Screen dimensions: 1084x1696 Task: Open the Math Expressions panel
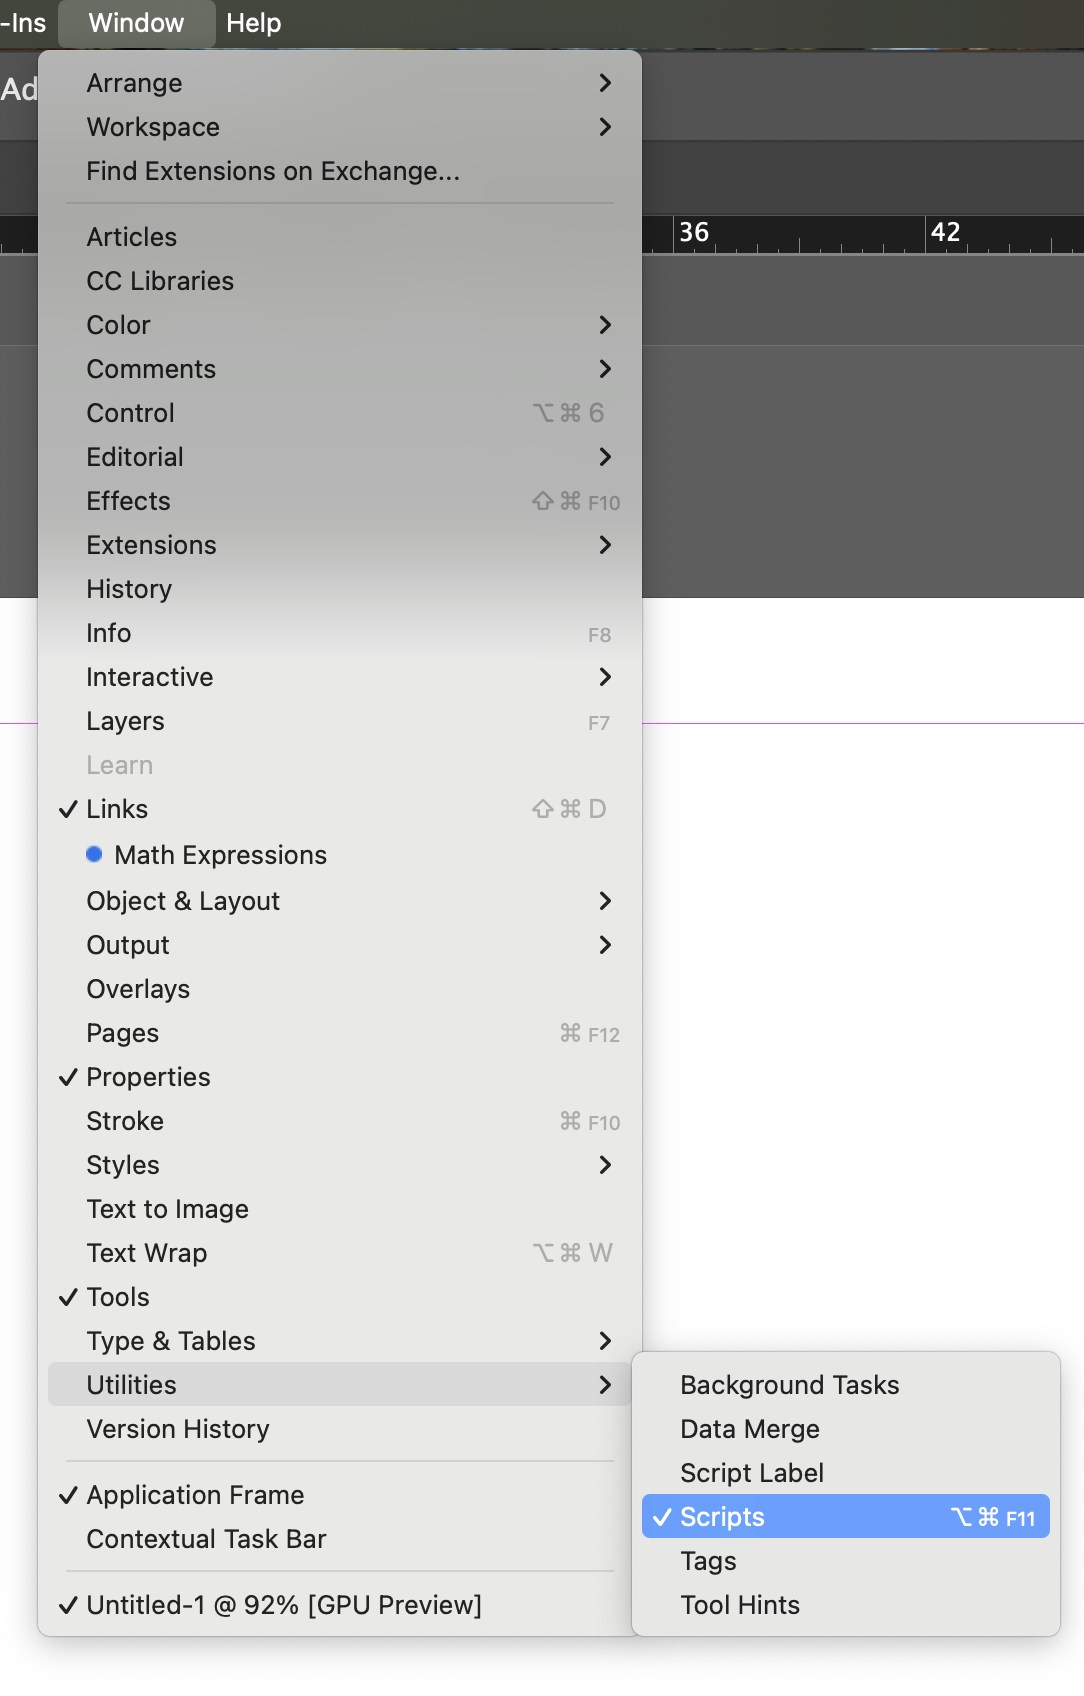click(x=220, y=855)
